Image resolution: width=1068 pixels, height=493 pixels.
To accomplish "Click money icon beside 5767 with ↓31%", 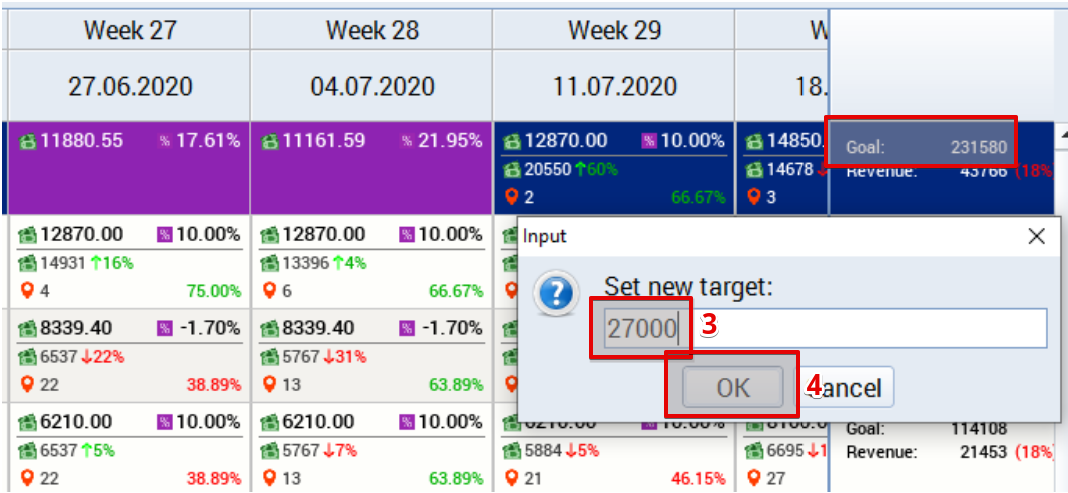I will pyautogui.click(x=270, y=356).
